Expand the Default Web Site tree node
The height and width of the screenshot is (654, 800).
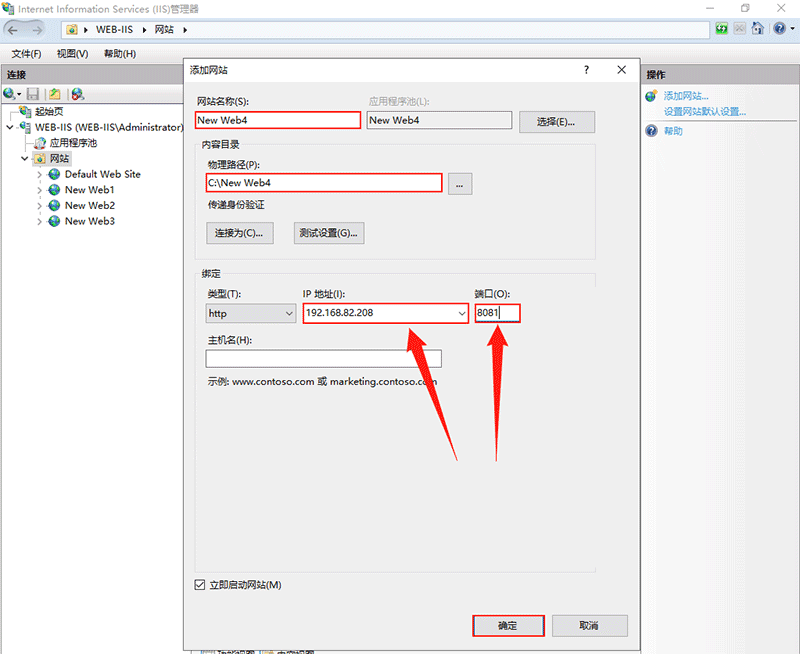(x=40, y=174)
